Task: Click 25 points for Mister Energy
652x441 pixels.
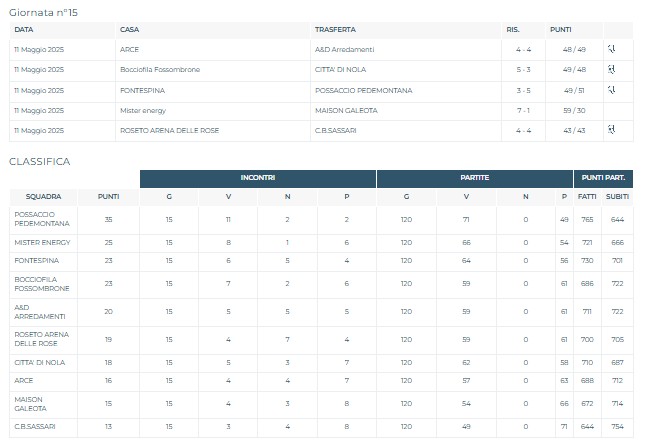Action: coord(109,242)
